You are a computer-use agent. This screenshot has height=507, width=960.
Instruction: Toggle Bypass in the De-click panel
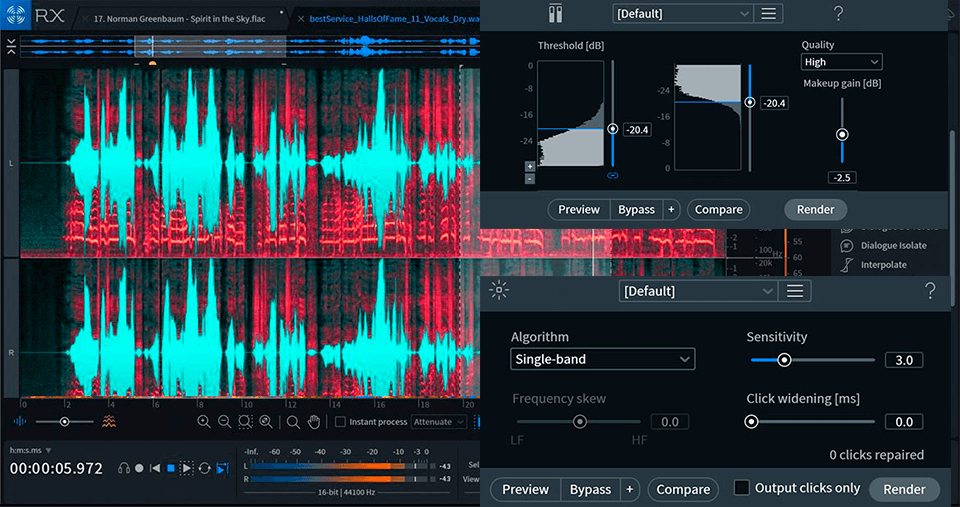(590, 490)
